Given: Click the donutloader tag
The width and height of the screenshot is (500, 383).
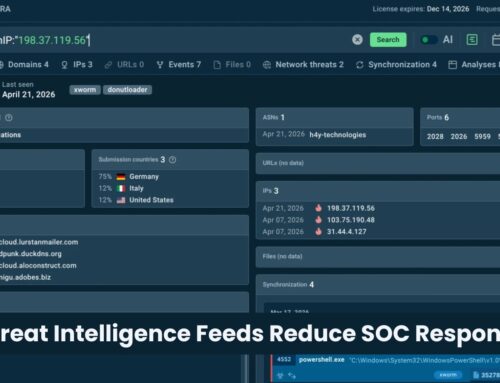Looking at the screenshot, I should point(127,90).
